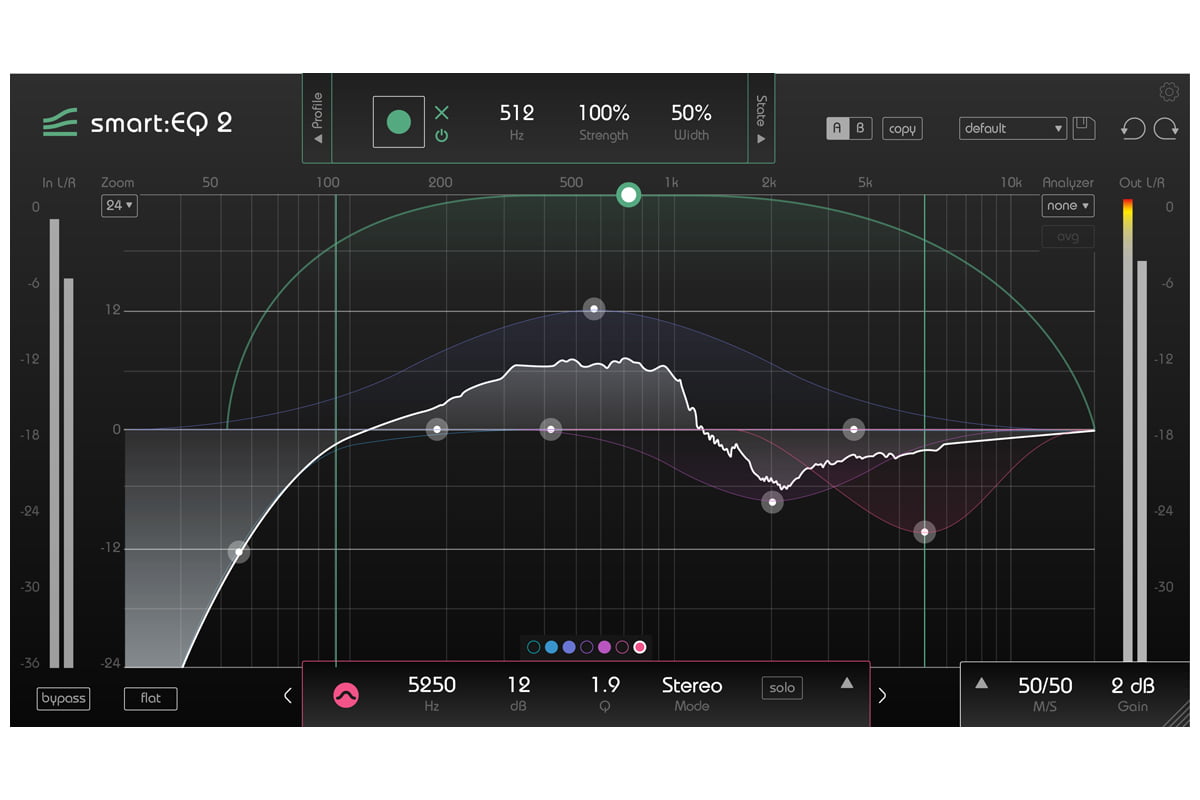Remove the smart filter with green X
The height and width of the screenshot is (800, 1200).
441,112
